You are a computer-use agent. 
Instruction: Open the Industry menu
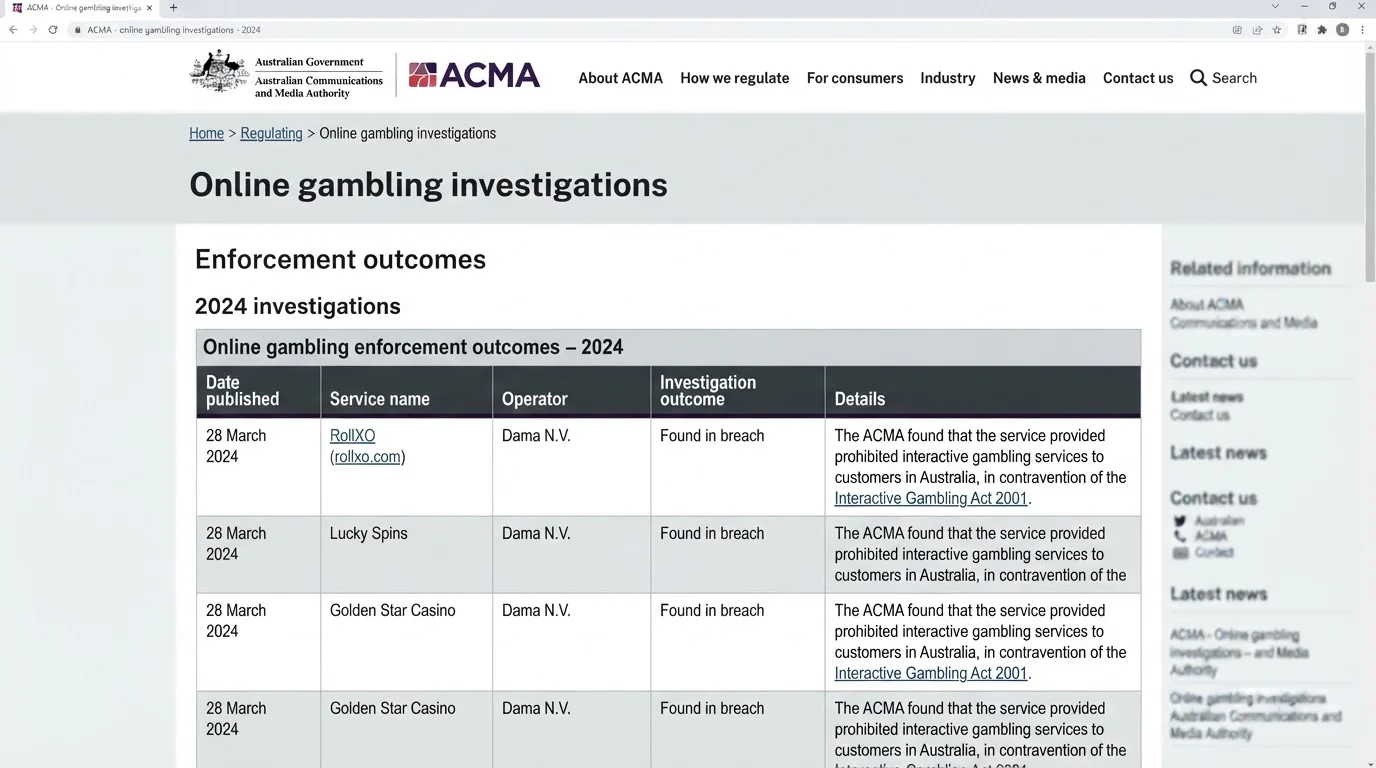(x=948, y=78)
